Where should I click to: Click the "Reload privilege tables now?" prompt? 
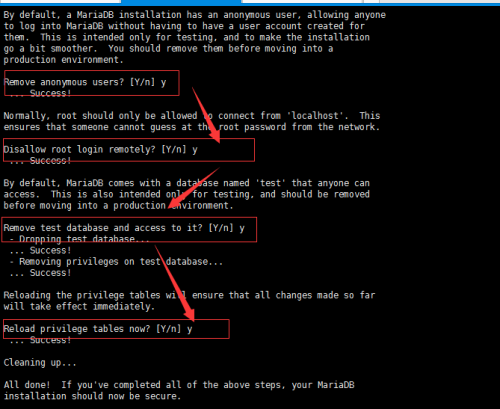click(98, 329)
